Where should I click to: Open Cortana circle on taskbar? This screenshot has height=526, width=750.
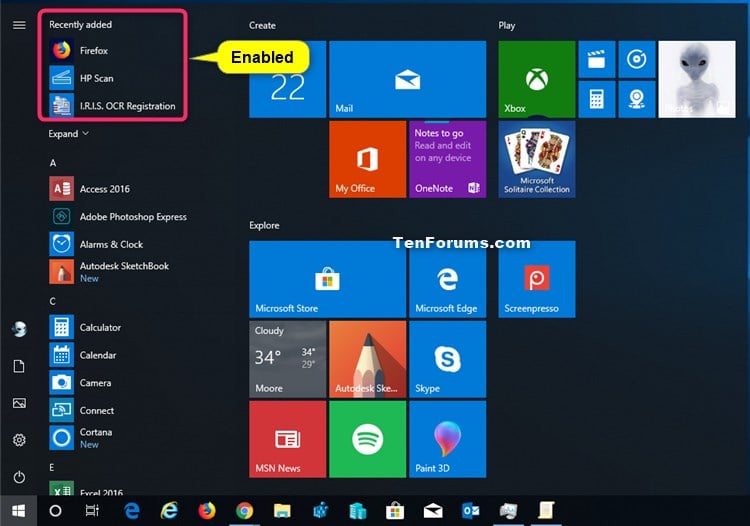(55, 511)
